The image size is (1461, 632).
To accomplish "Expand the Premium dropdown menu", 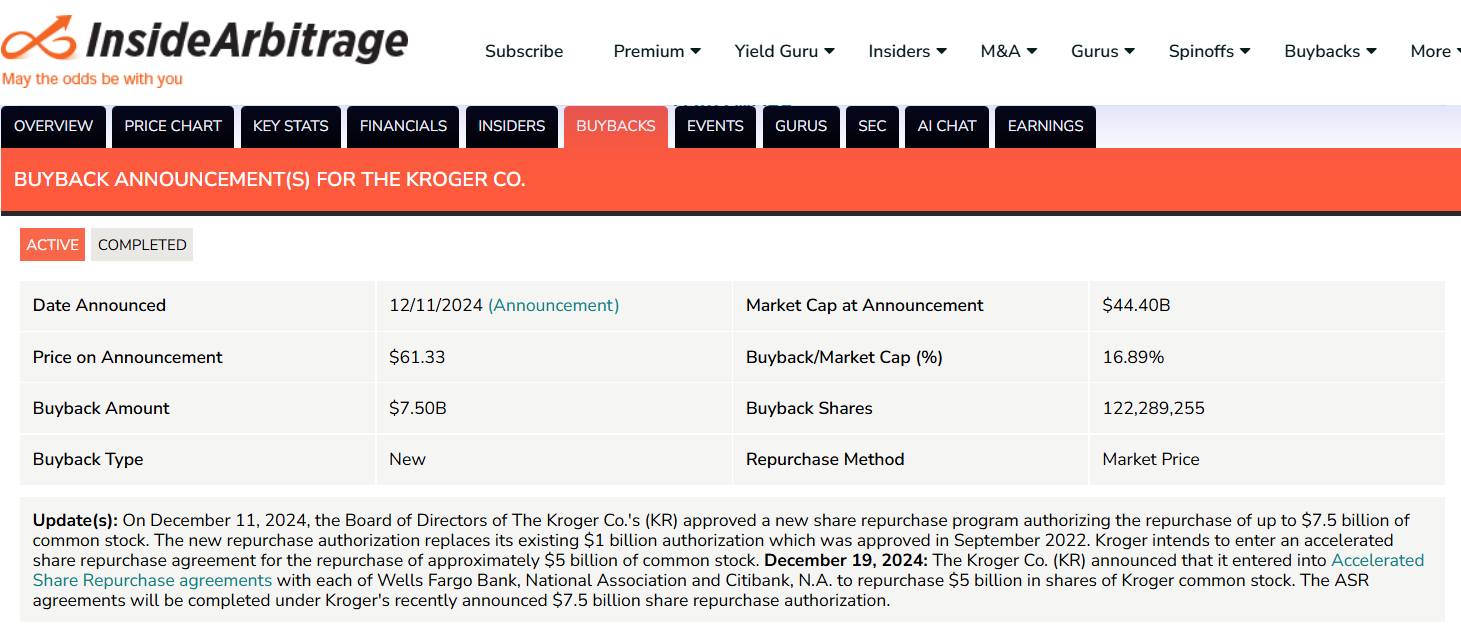I will (x=657, y=51).
